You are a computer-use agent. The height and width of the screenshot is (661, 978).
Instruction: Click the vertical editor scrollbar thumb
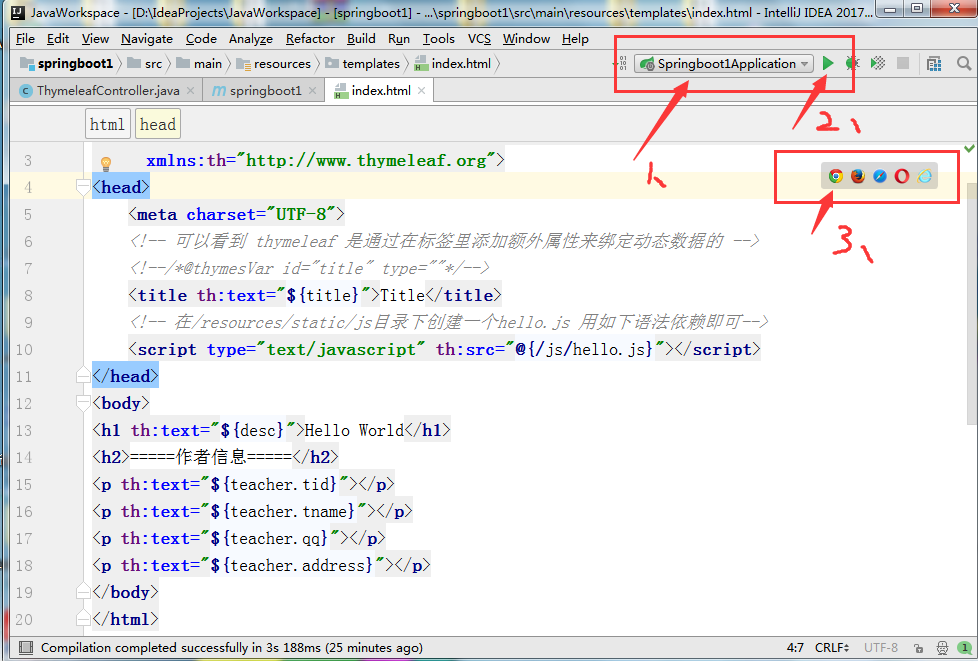point(971,302)
